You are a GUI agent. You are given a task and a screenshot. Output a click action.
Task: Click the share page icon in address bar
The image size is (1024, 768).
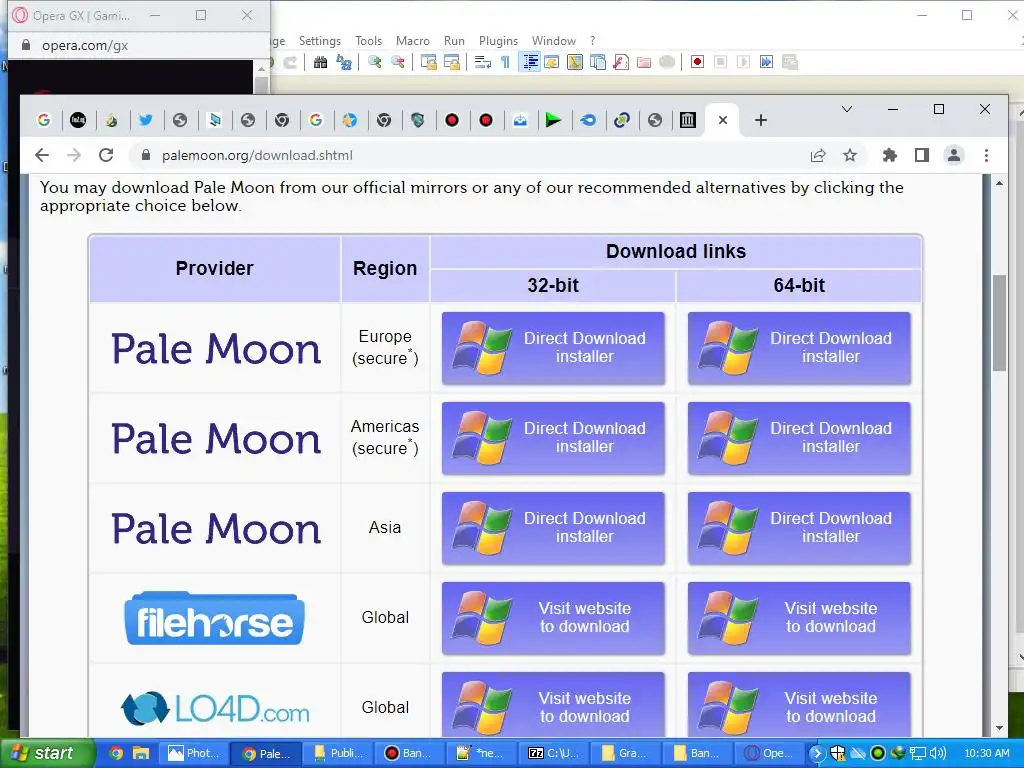click(818, 155)
